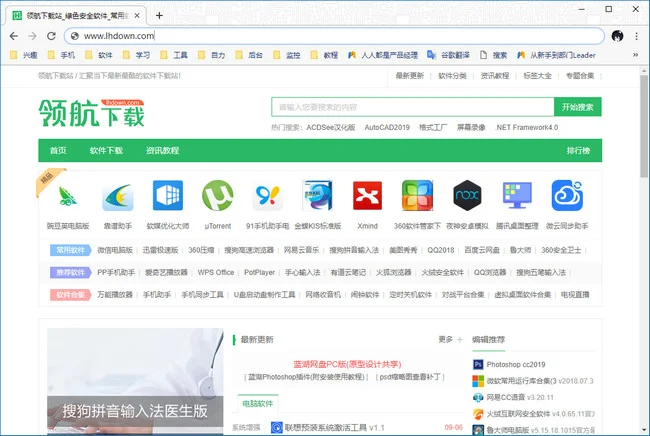Select the 资讯教程 green navigation item
Image resolution: width=650 pixels, height=436 pixels.
[162, 150]
